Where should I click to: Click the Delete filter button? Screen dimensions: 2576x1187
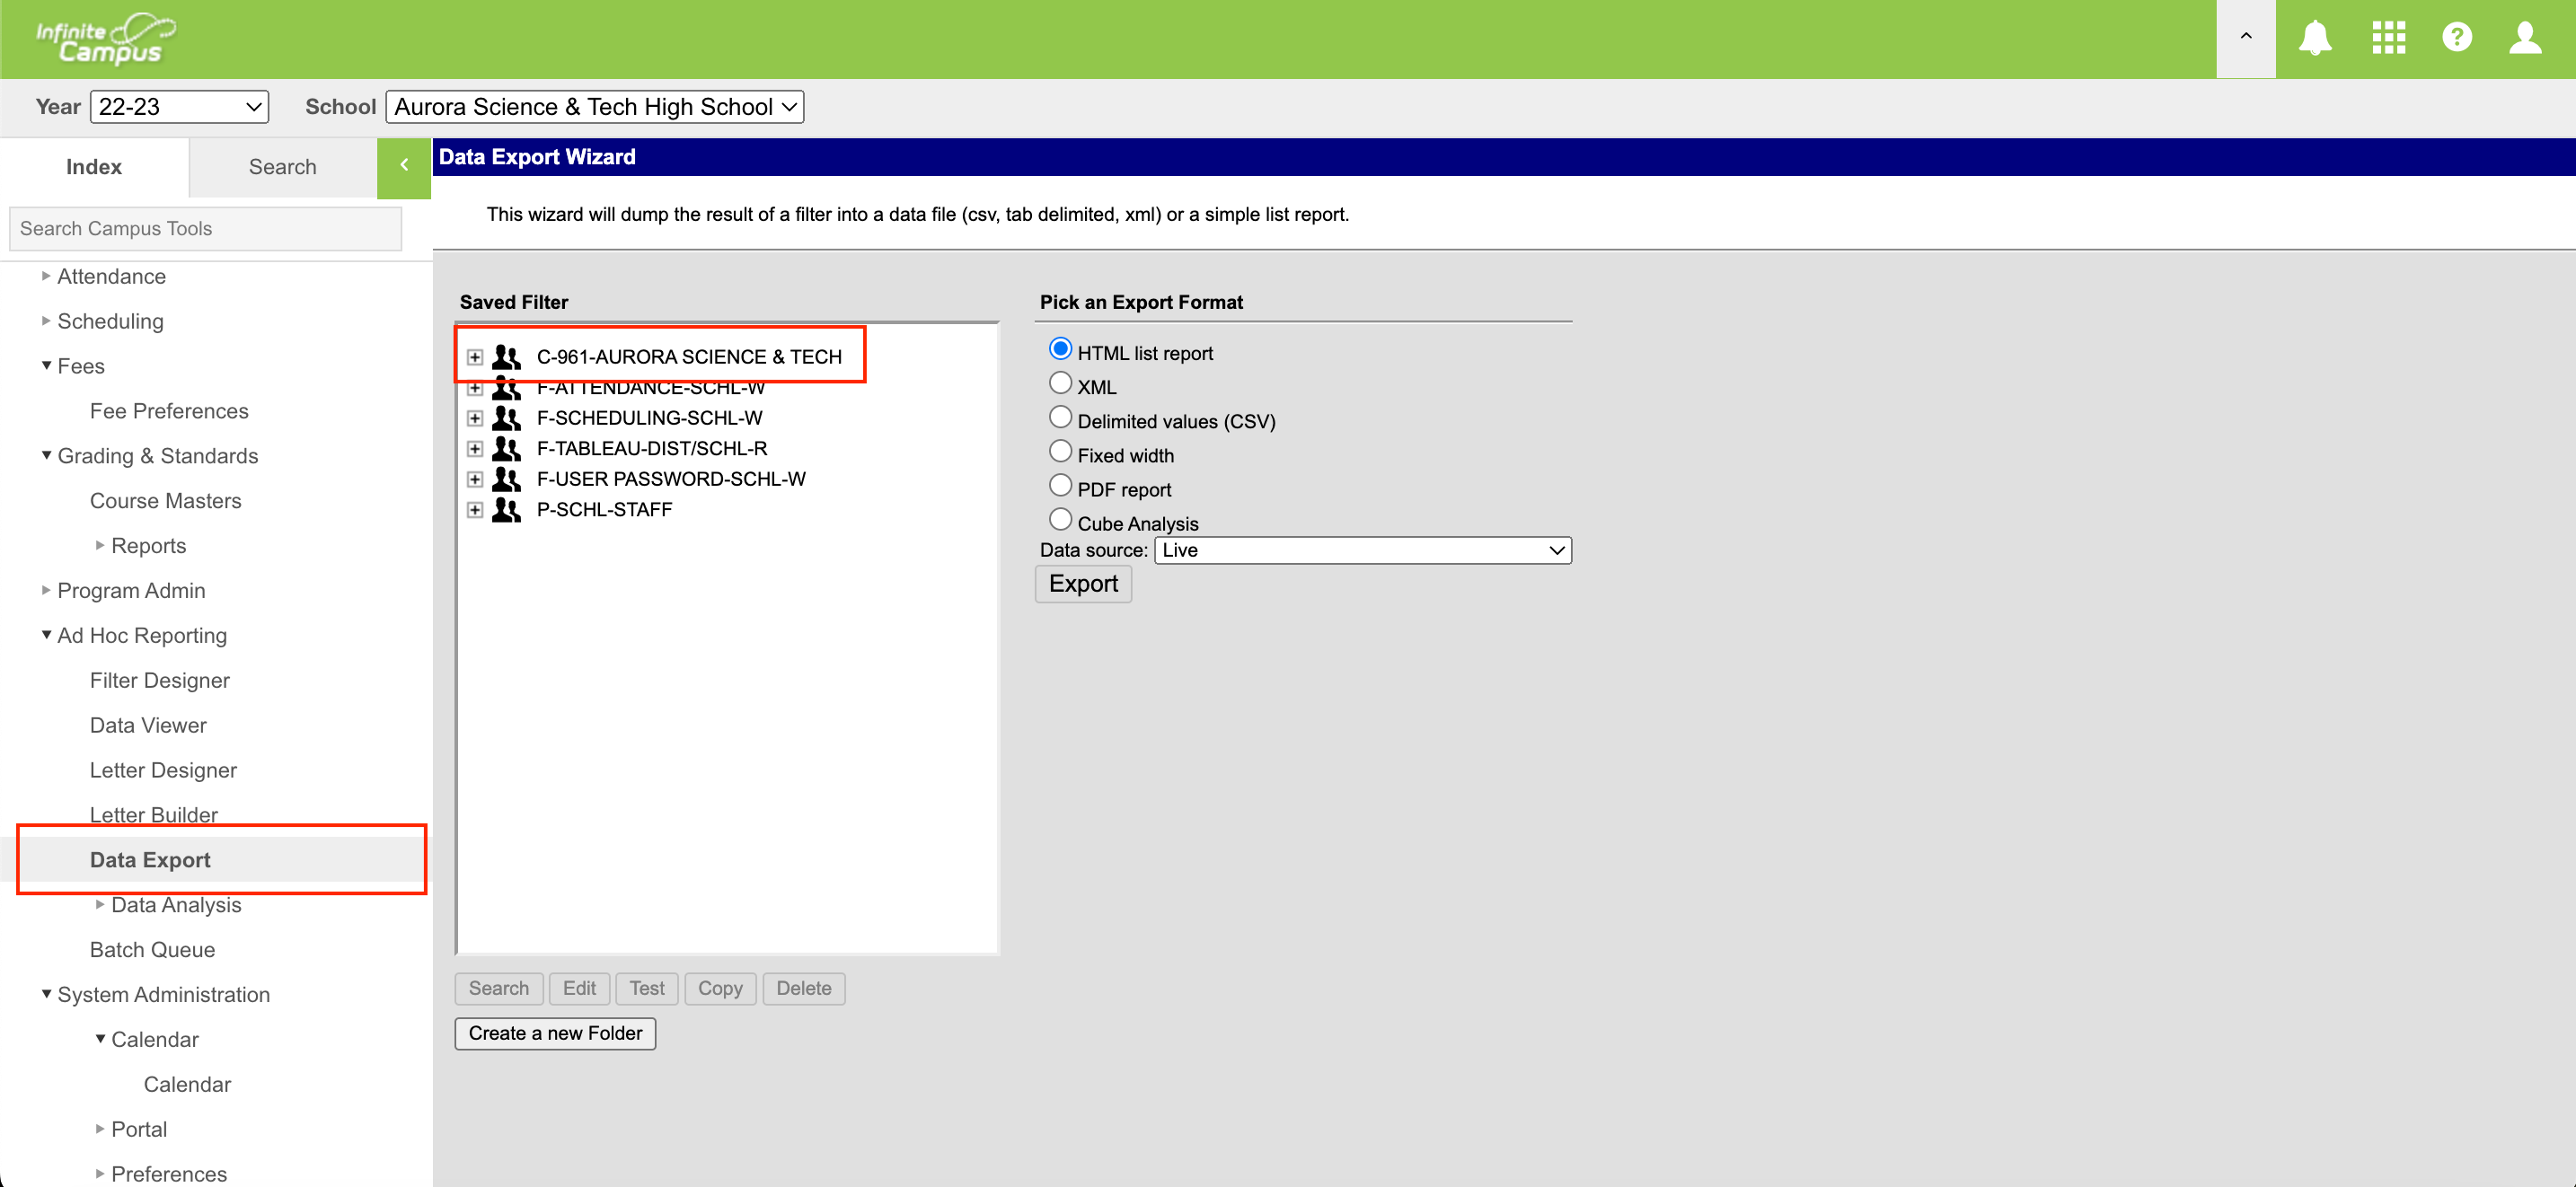coord(804,989)
